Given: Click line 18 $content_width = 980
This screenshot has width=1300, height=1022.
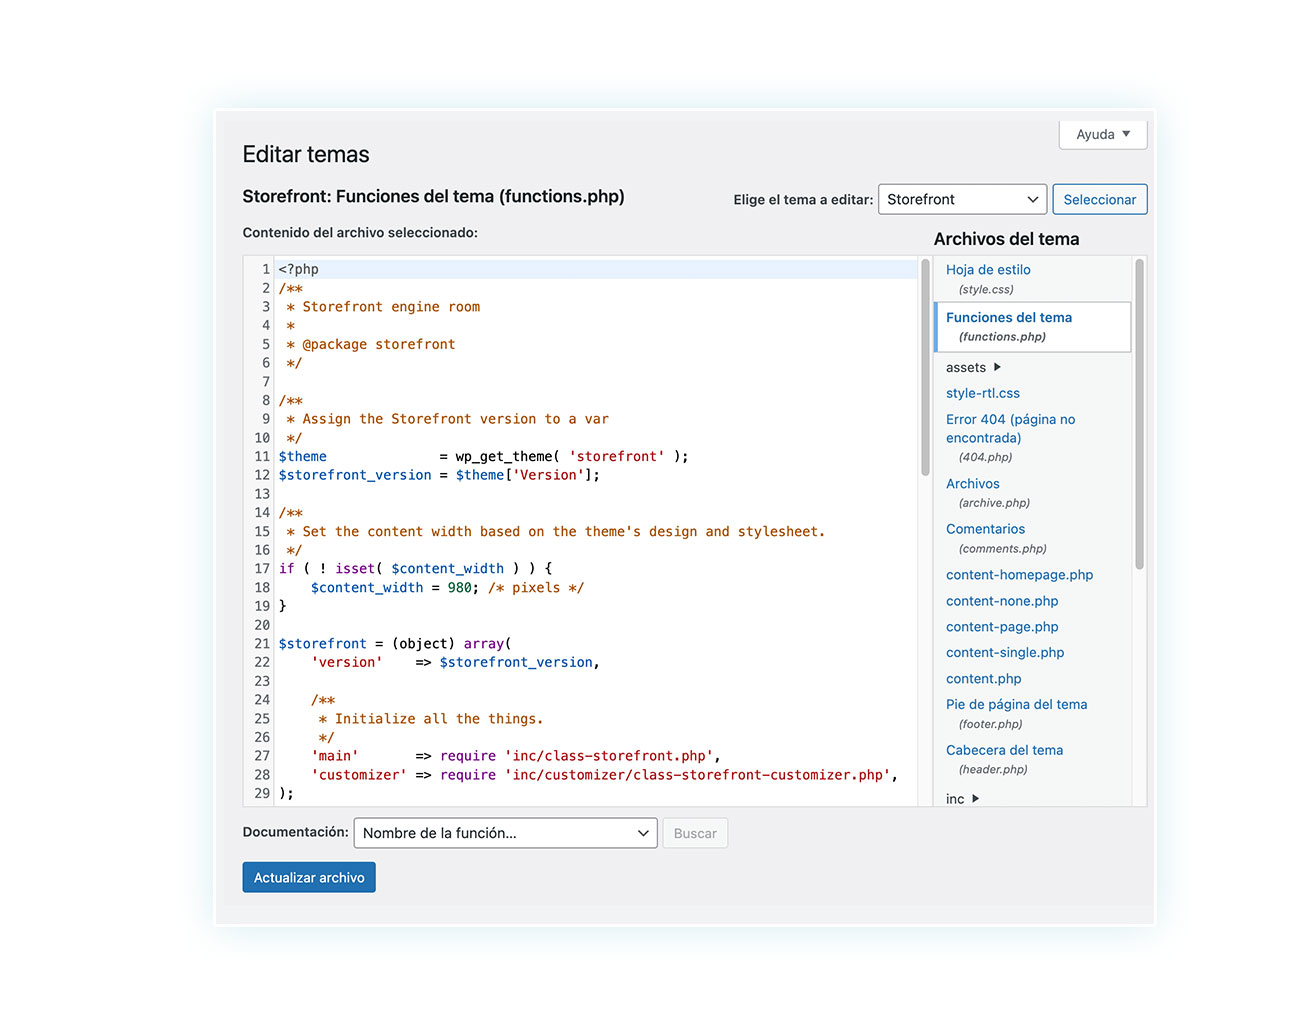Looking at the screenshot, I should [x=447, y=588].
